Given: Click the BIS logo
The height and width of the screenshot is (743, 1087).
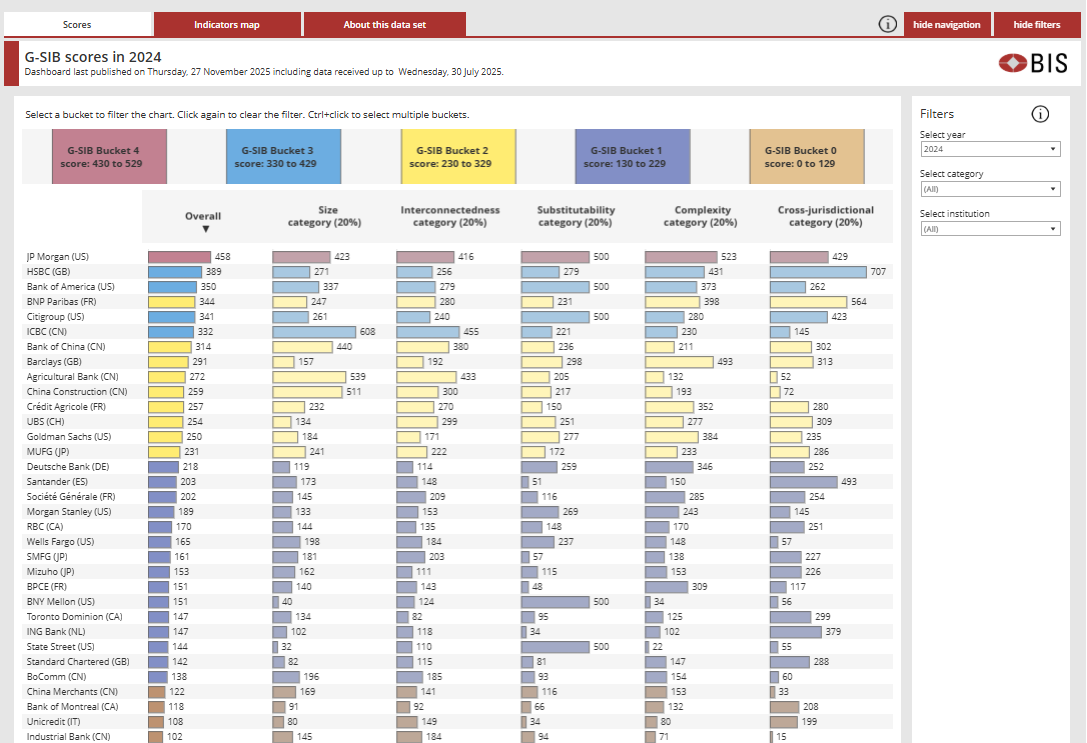Looking at the screenshot, I should pyautogui.click(x=1033, y=63).
